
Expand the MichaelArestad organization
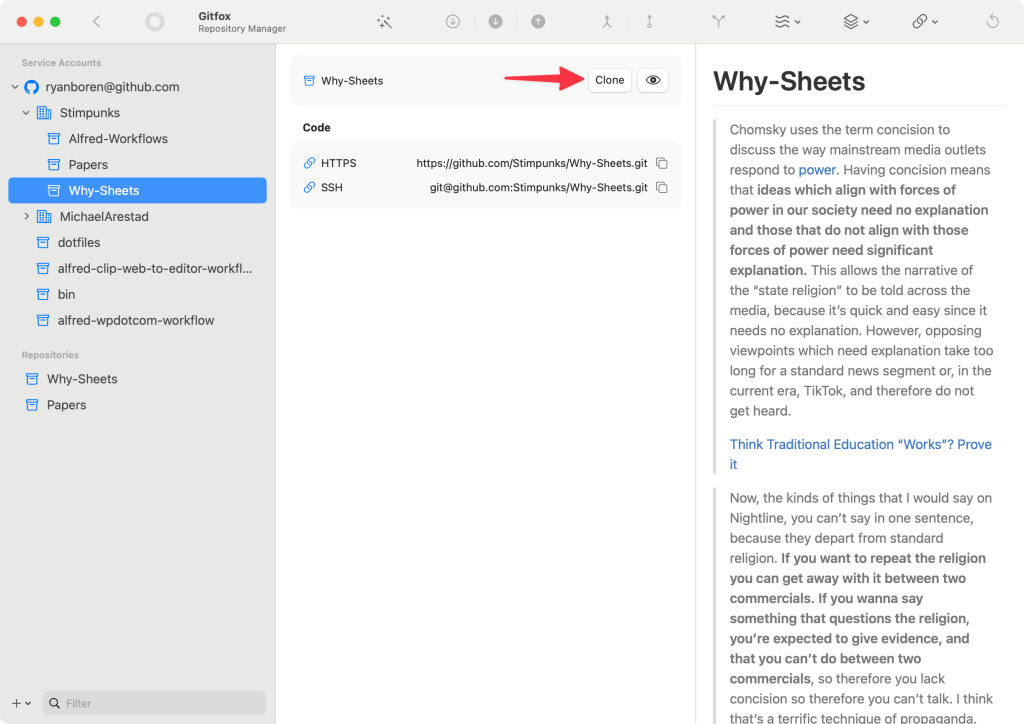pos(26,217)
